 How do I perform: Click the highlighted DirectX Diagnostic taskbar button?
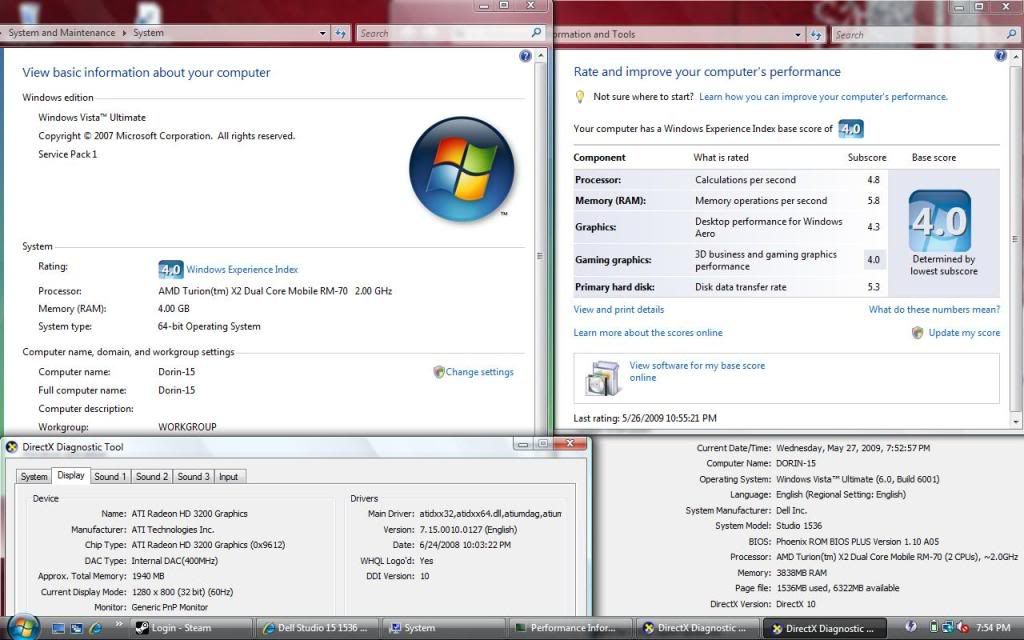click(824, 628)
